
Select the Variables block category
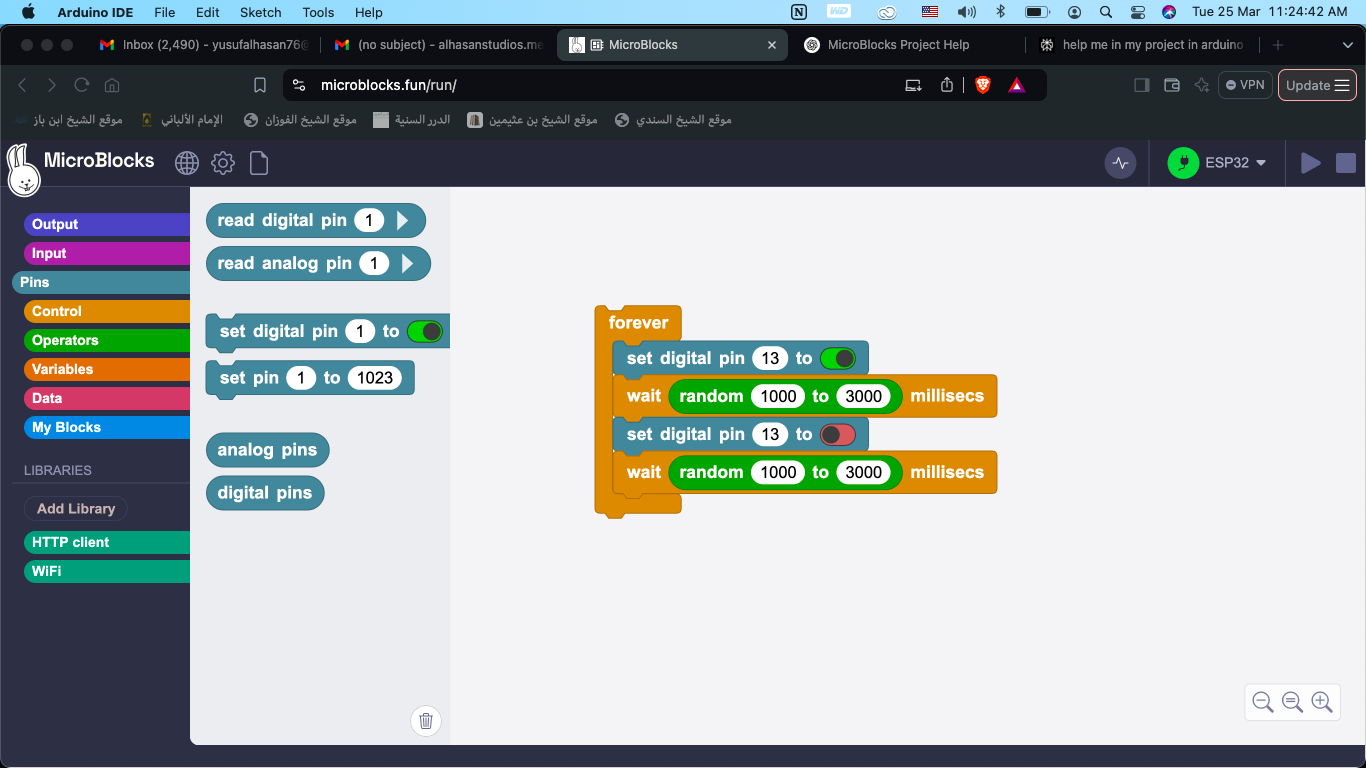[107, 369]
